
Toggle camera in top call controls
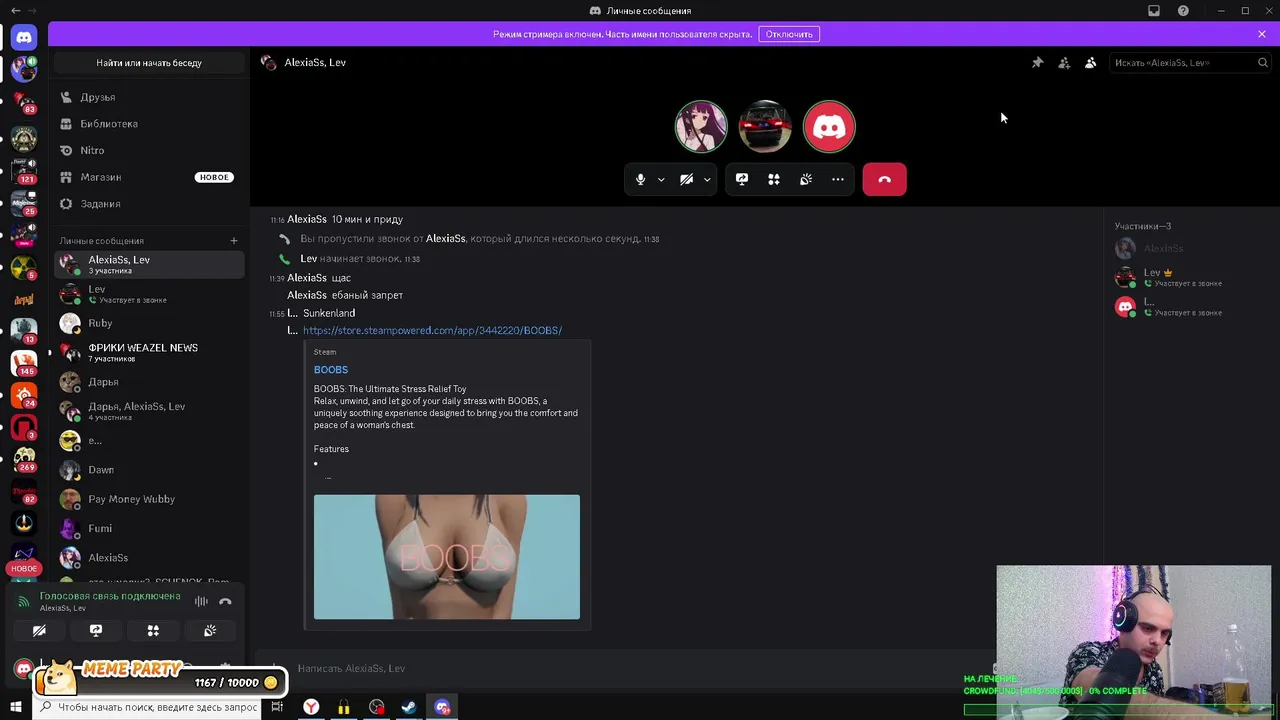(686, 179)
